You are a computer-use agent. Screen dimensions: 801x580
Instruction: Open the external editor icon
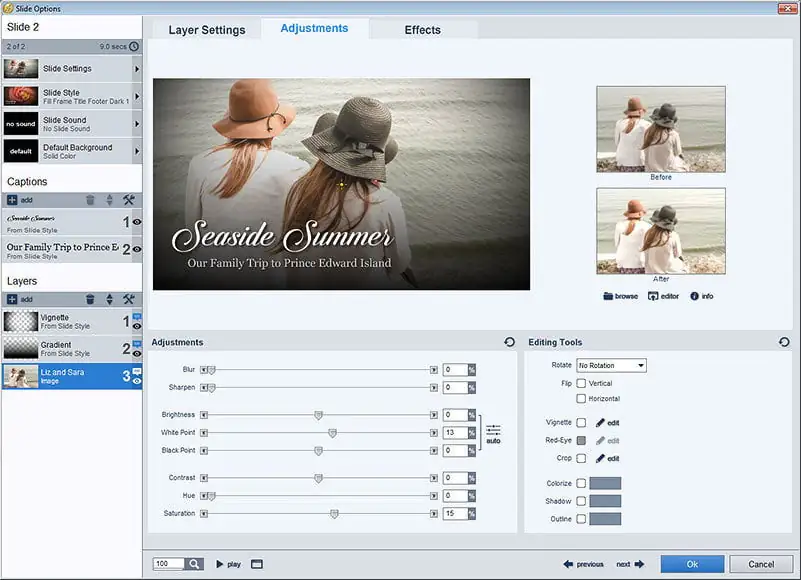click(654, 296)
